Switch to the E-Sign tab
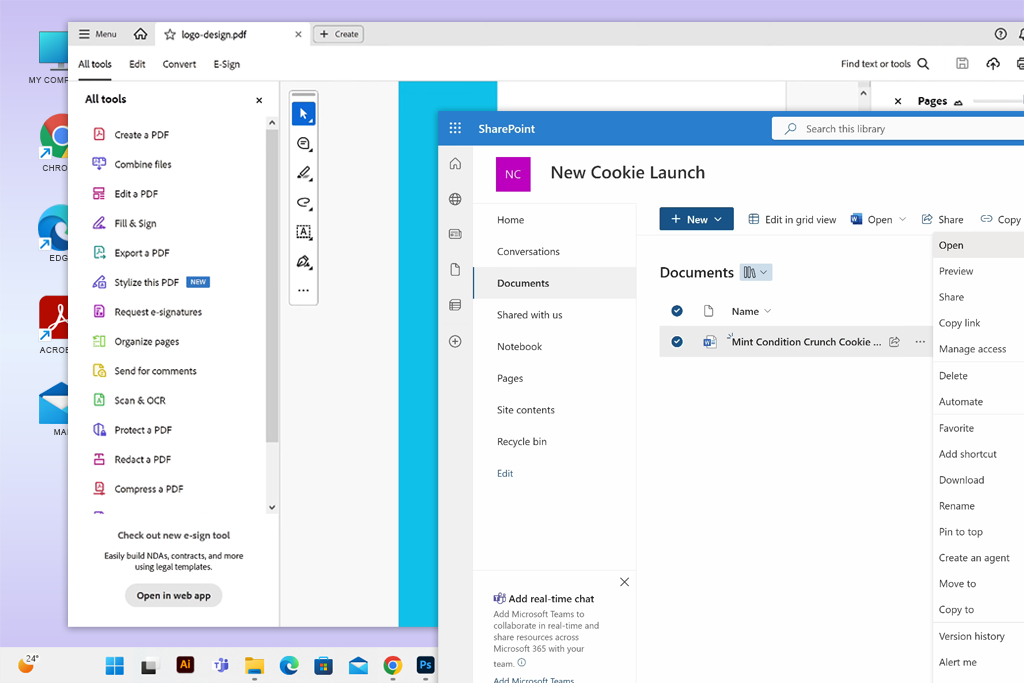 pos(227,64)
